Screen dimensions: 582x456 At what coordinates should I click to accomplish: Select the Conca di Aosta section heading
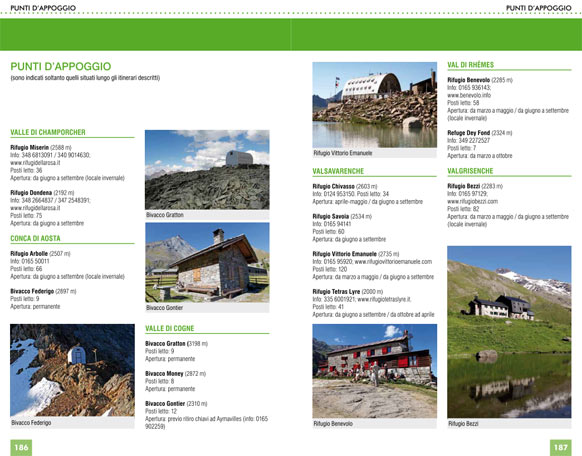pyautogui.click(x=35, y=238)
